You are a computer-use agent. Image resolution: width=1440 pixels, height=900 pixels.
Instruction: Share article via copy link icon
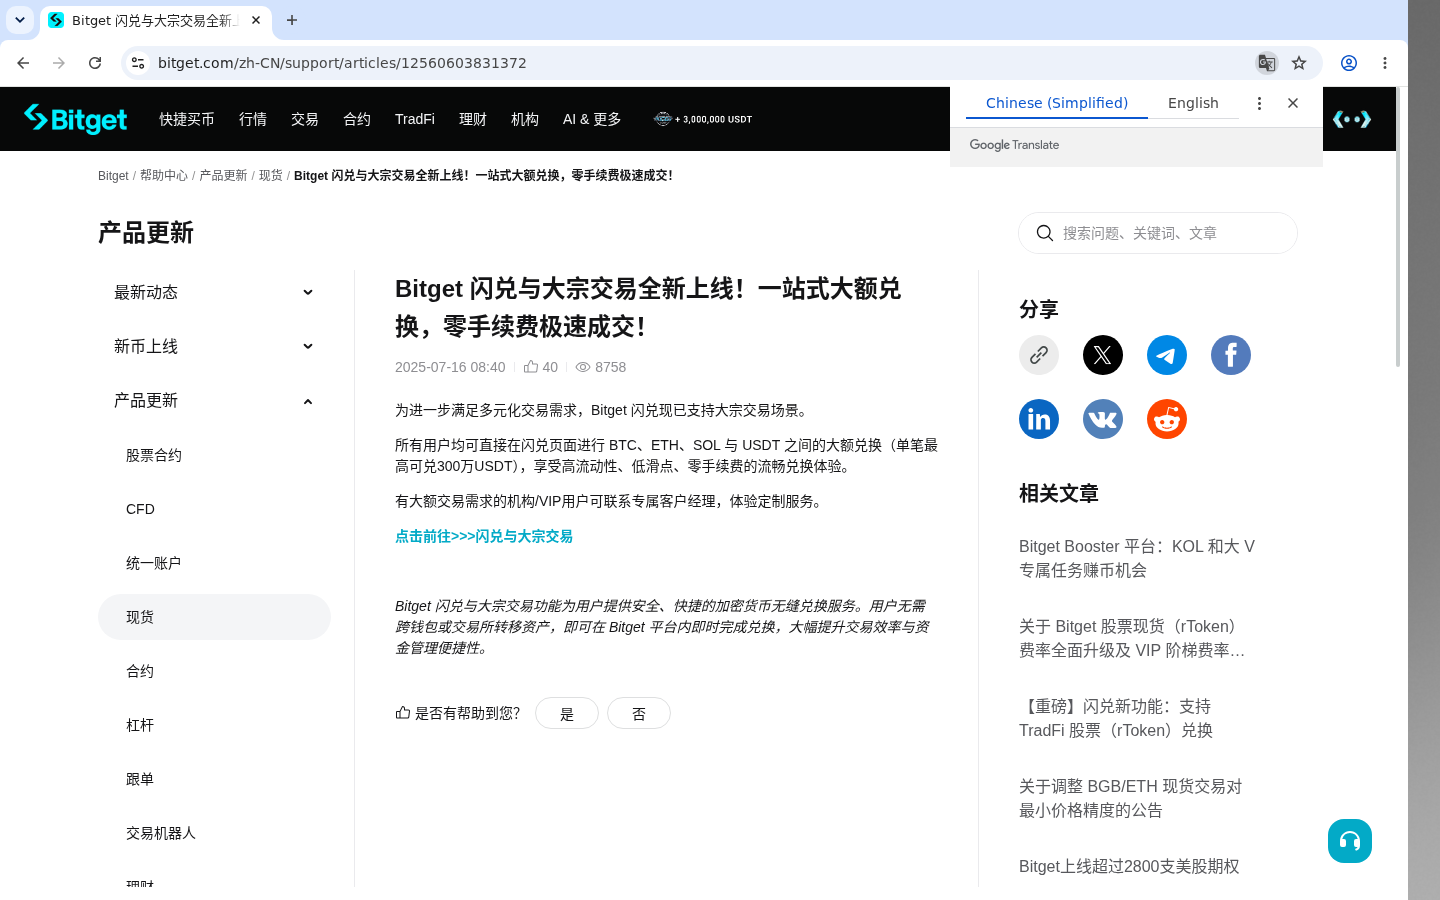point(1039,355)
